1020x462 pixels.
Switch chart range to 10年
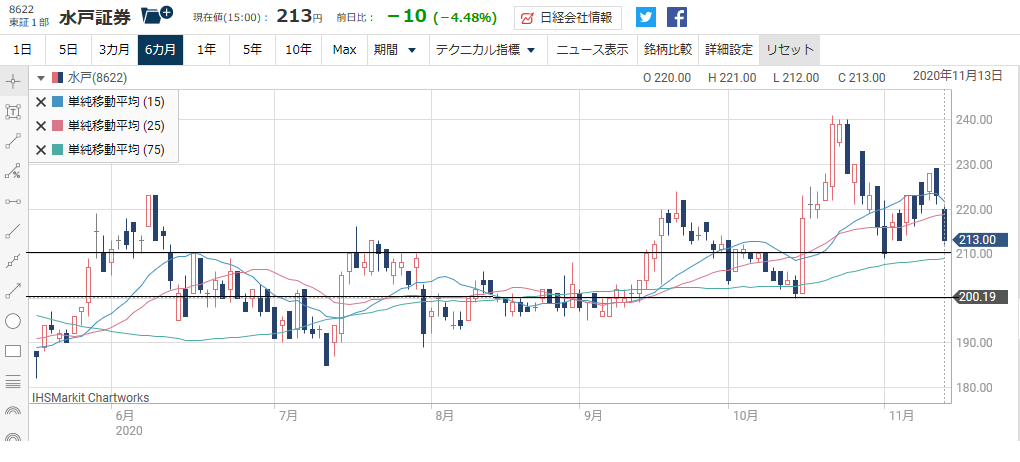(299, 49)
